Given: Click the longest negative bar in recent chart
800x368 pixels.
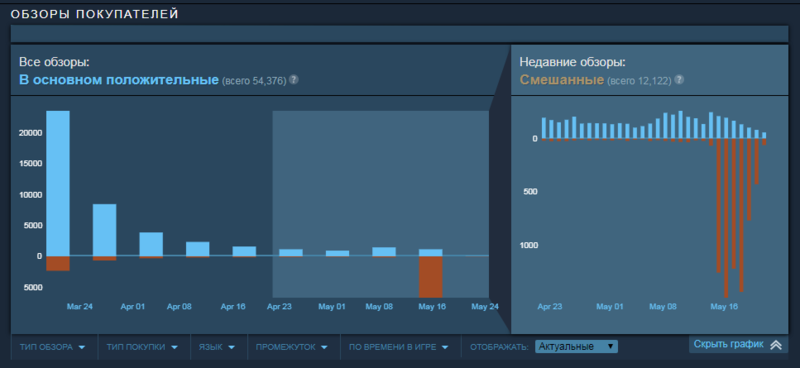Looking at the screenshot, I should (x=726, y=218).
